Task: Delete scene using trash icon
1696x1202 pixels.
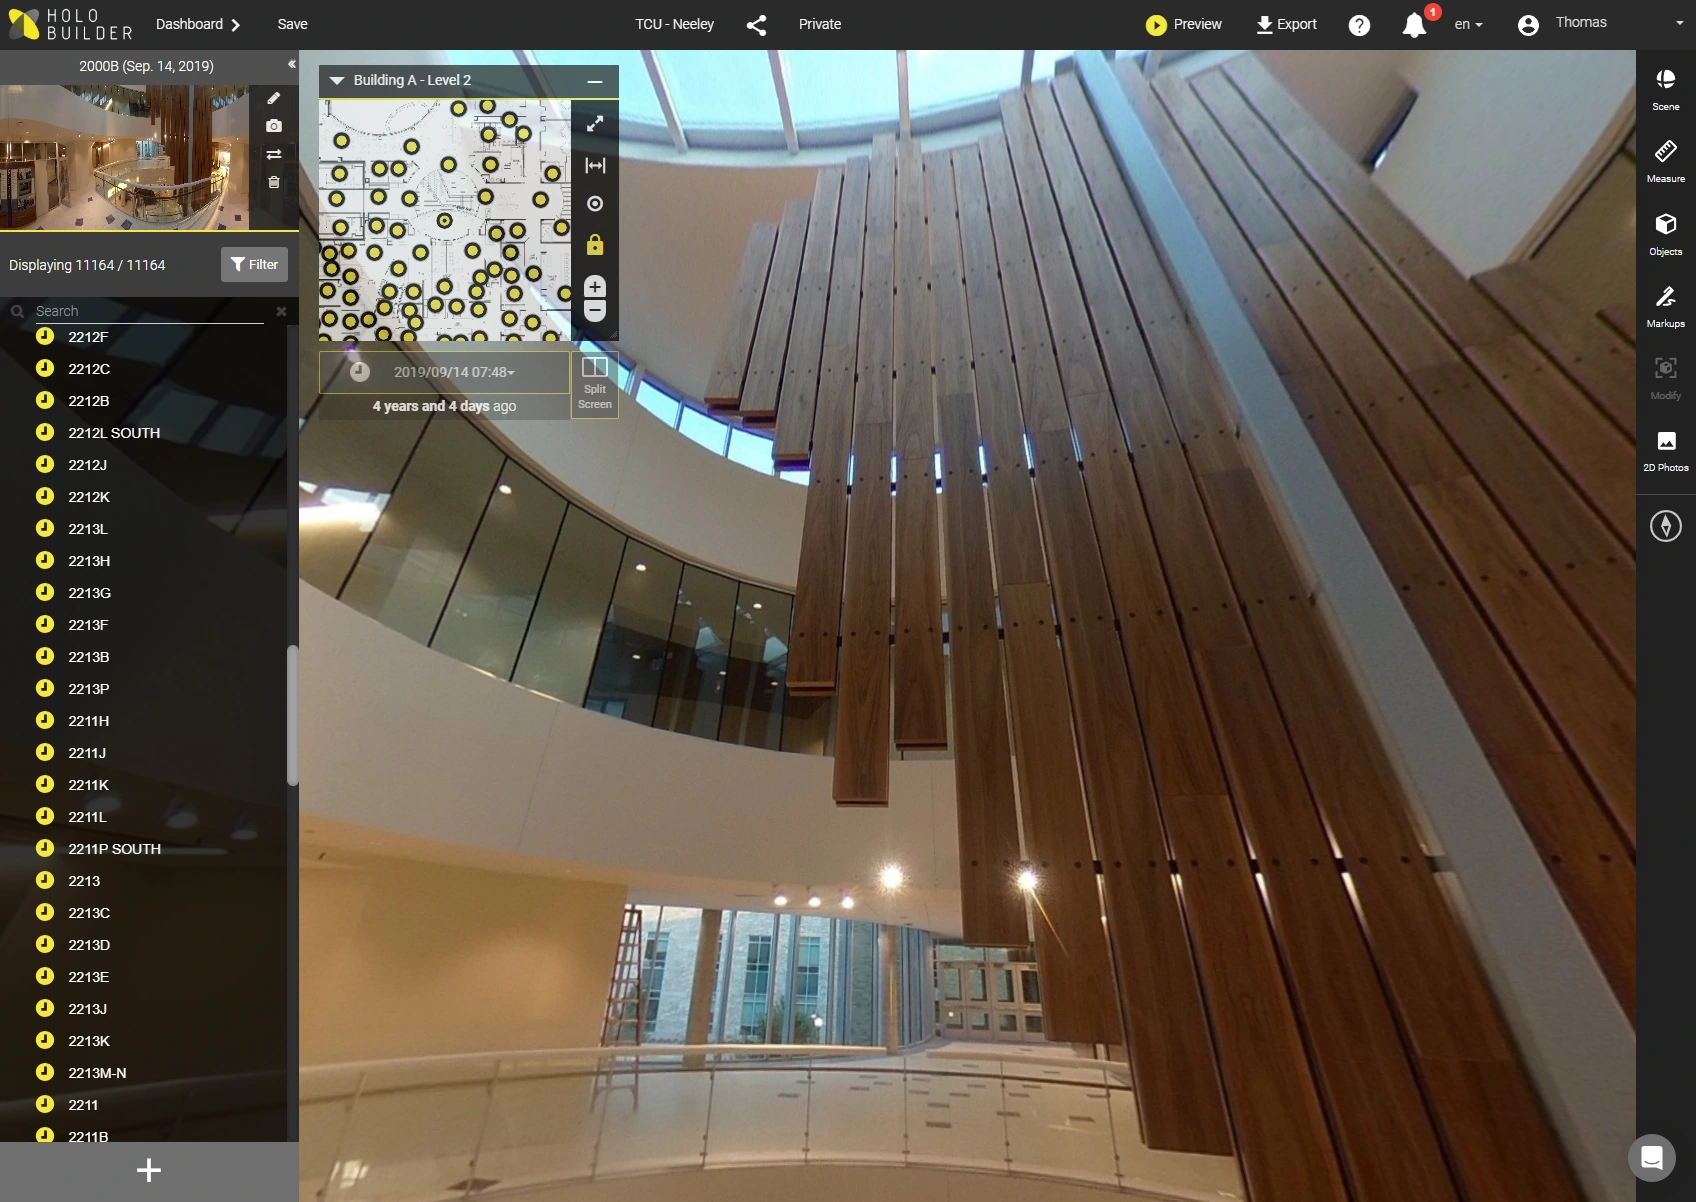Action: [274, 182]
